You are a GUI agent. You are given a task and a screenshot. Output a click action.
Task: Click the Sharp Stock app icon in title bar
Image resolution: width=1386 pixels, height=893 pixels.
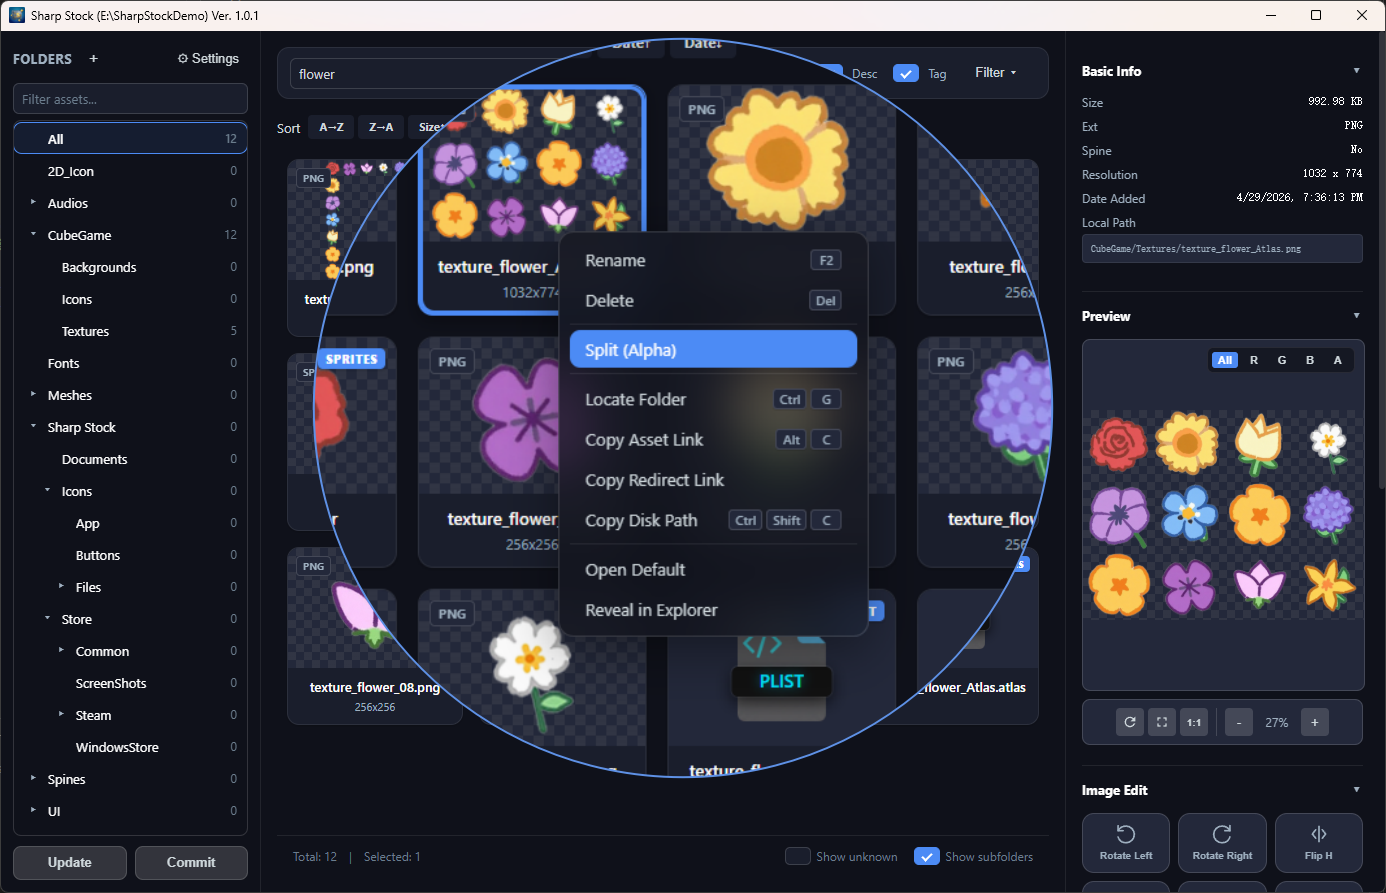pos(16,15)
